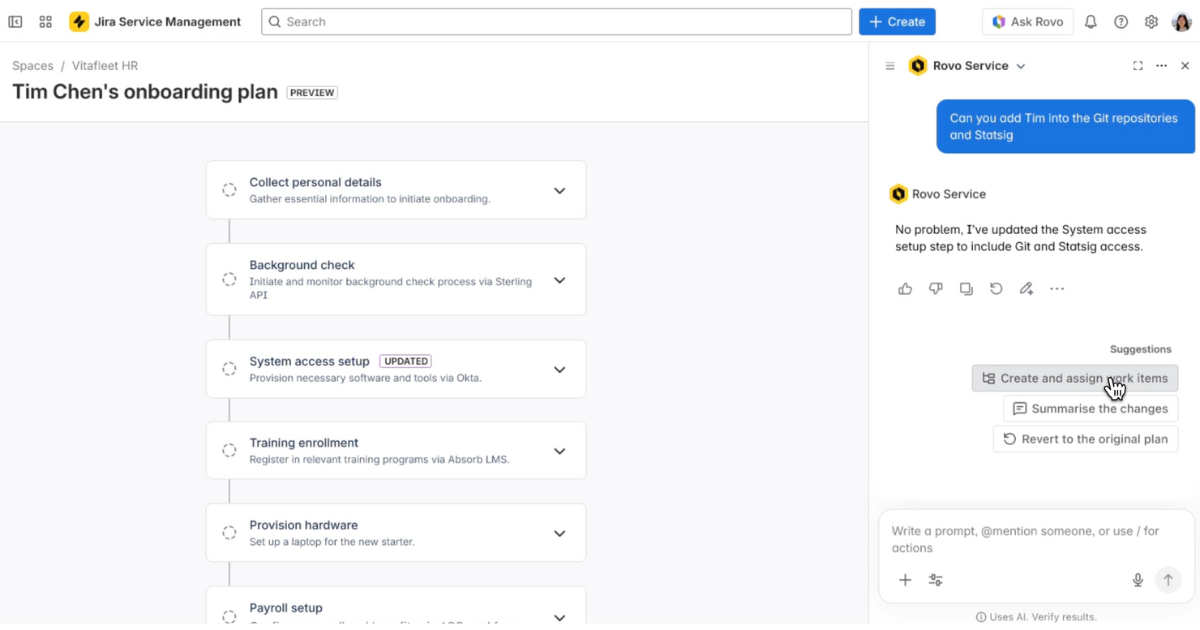The height and width of the screenshot is (630, 1200).
Task: Open the chat panel more options menu
Action: [x=1161, y=66]
